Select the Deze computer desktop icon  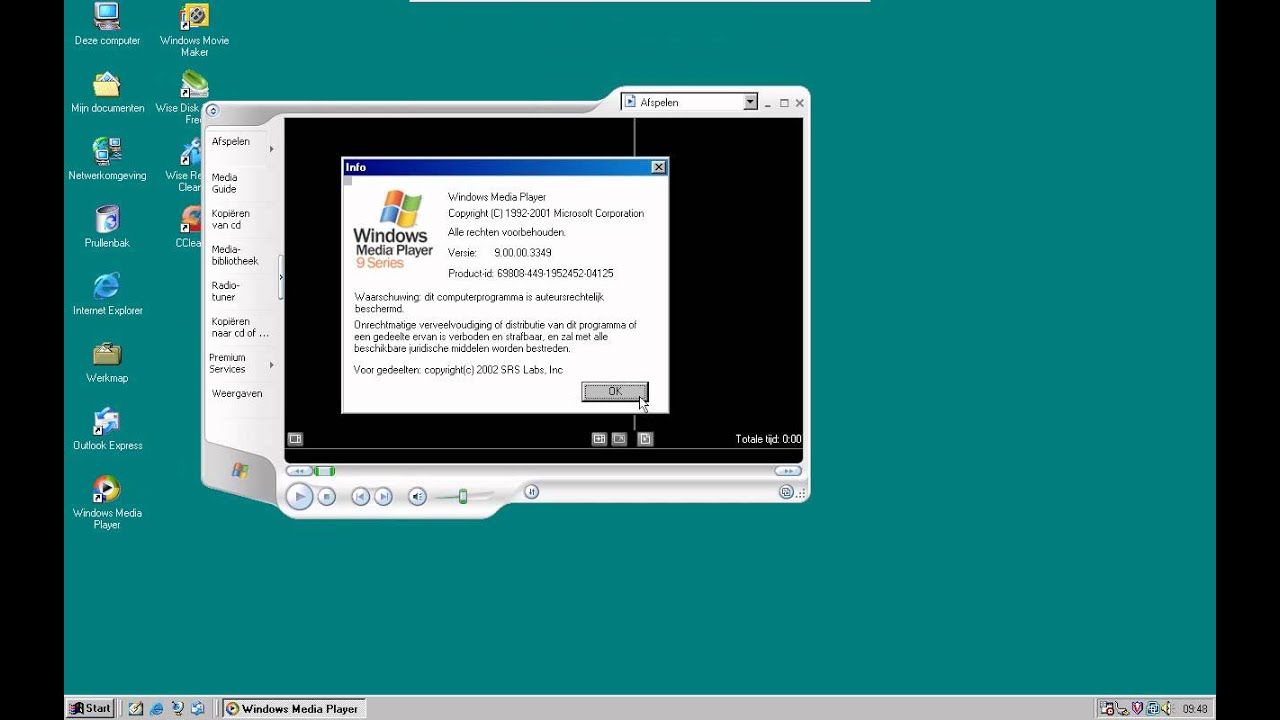(107, 24)
